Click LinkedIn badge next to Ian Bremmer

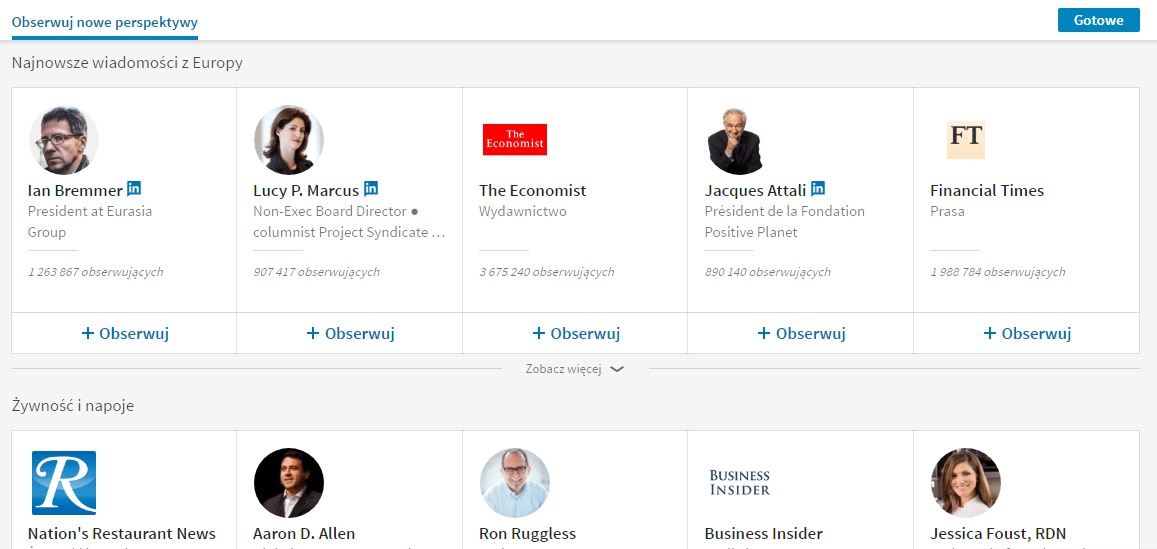coord(134,188)
